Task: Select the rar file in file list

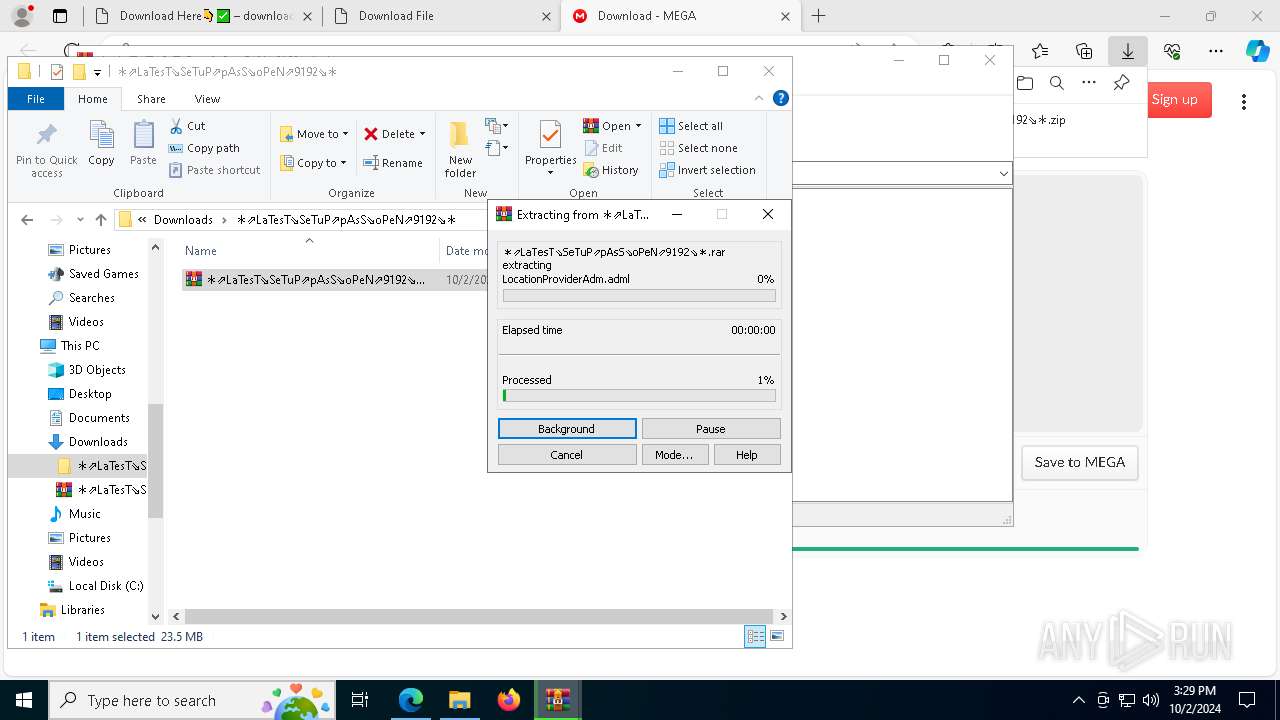Action: (316, 279)
